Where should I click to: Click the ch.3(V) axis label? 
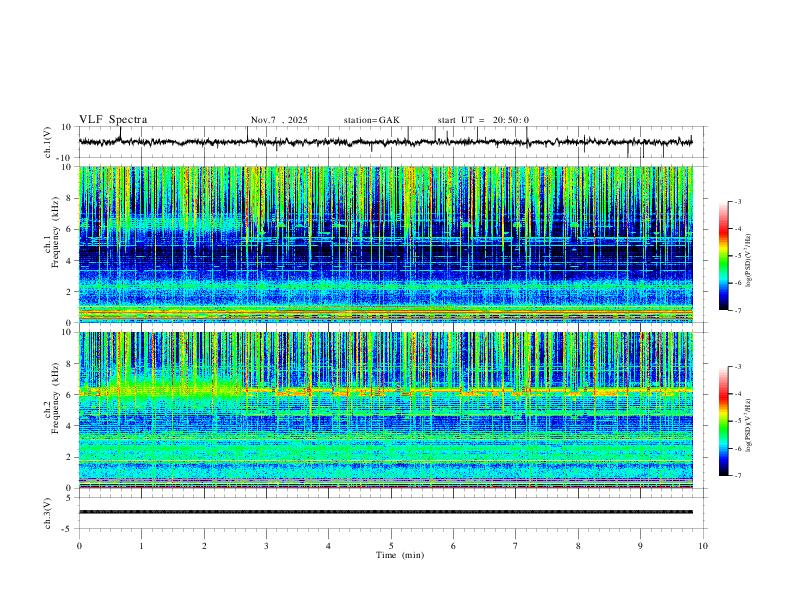[x=48, y=513]
